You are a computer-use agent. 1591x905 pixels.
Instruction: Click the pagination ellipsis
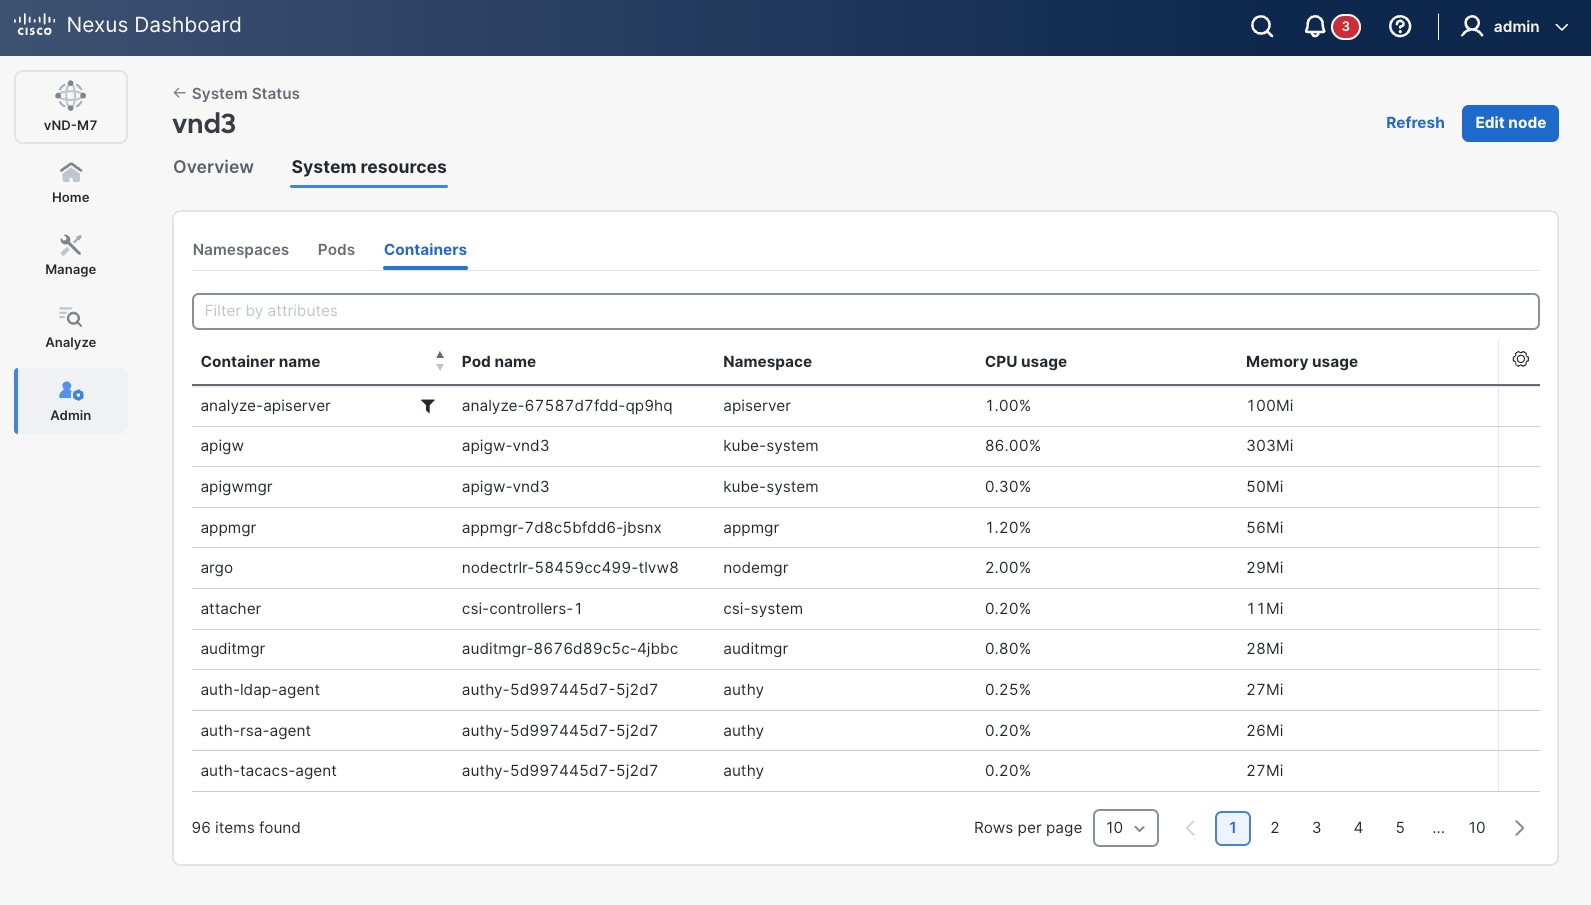tap(1438, 829)
